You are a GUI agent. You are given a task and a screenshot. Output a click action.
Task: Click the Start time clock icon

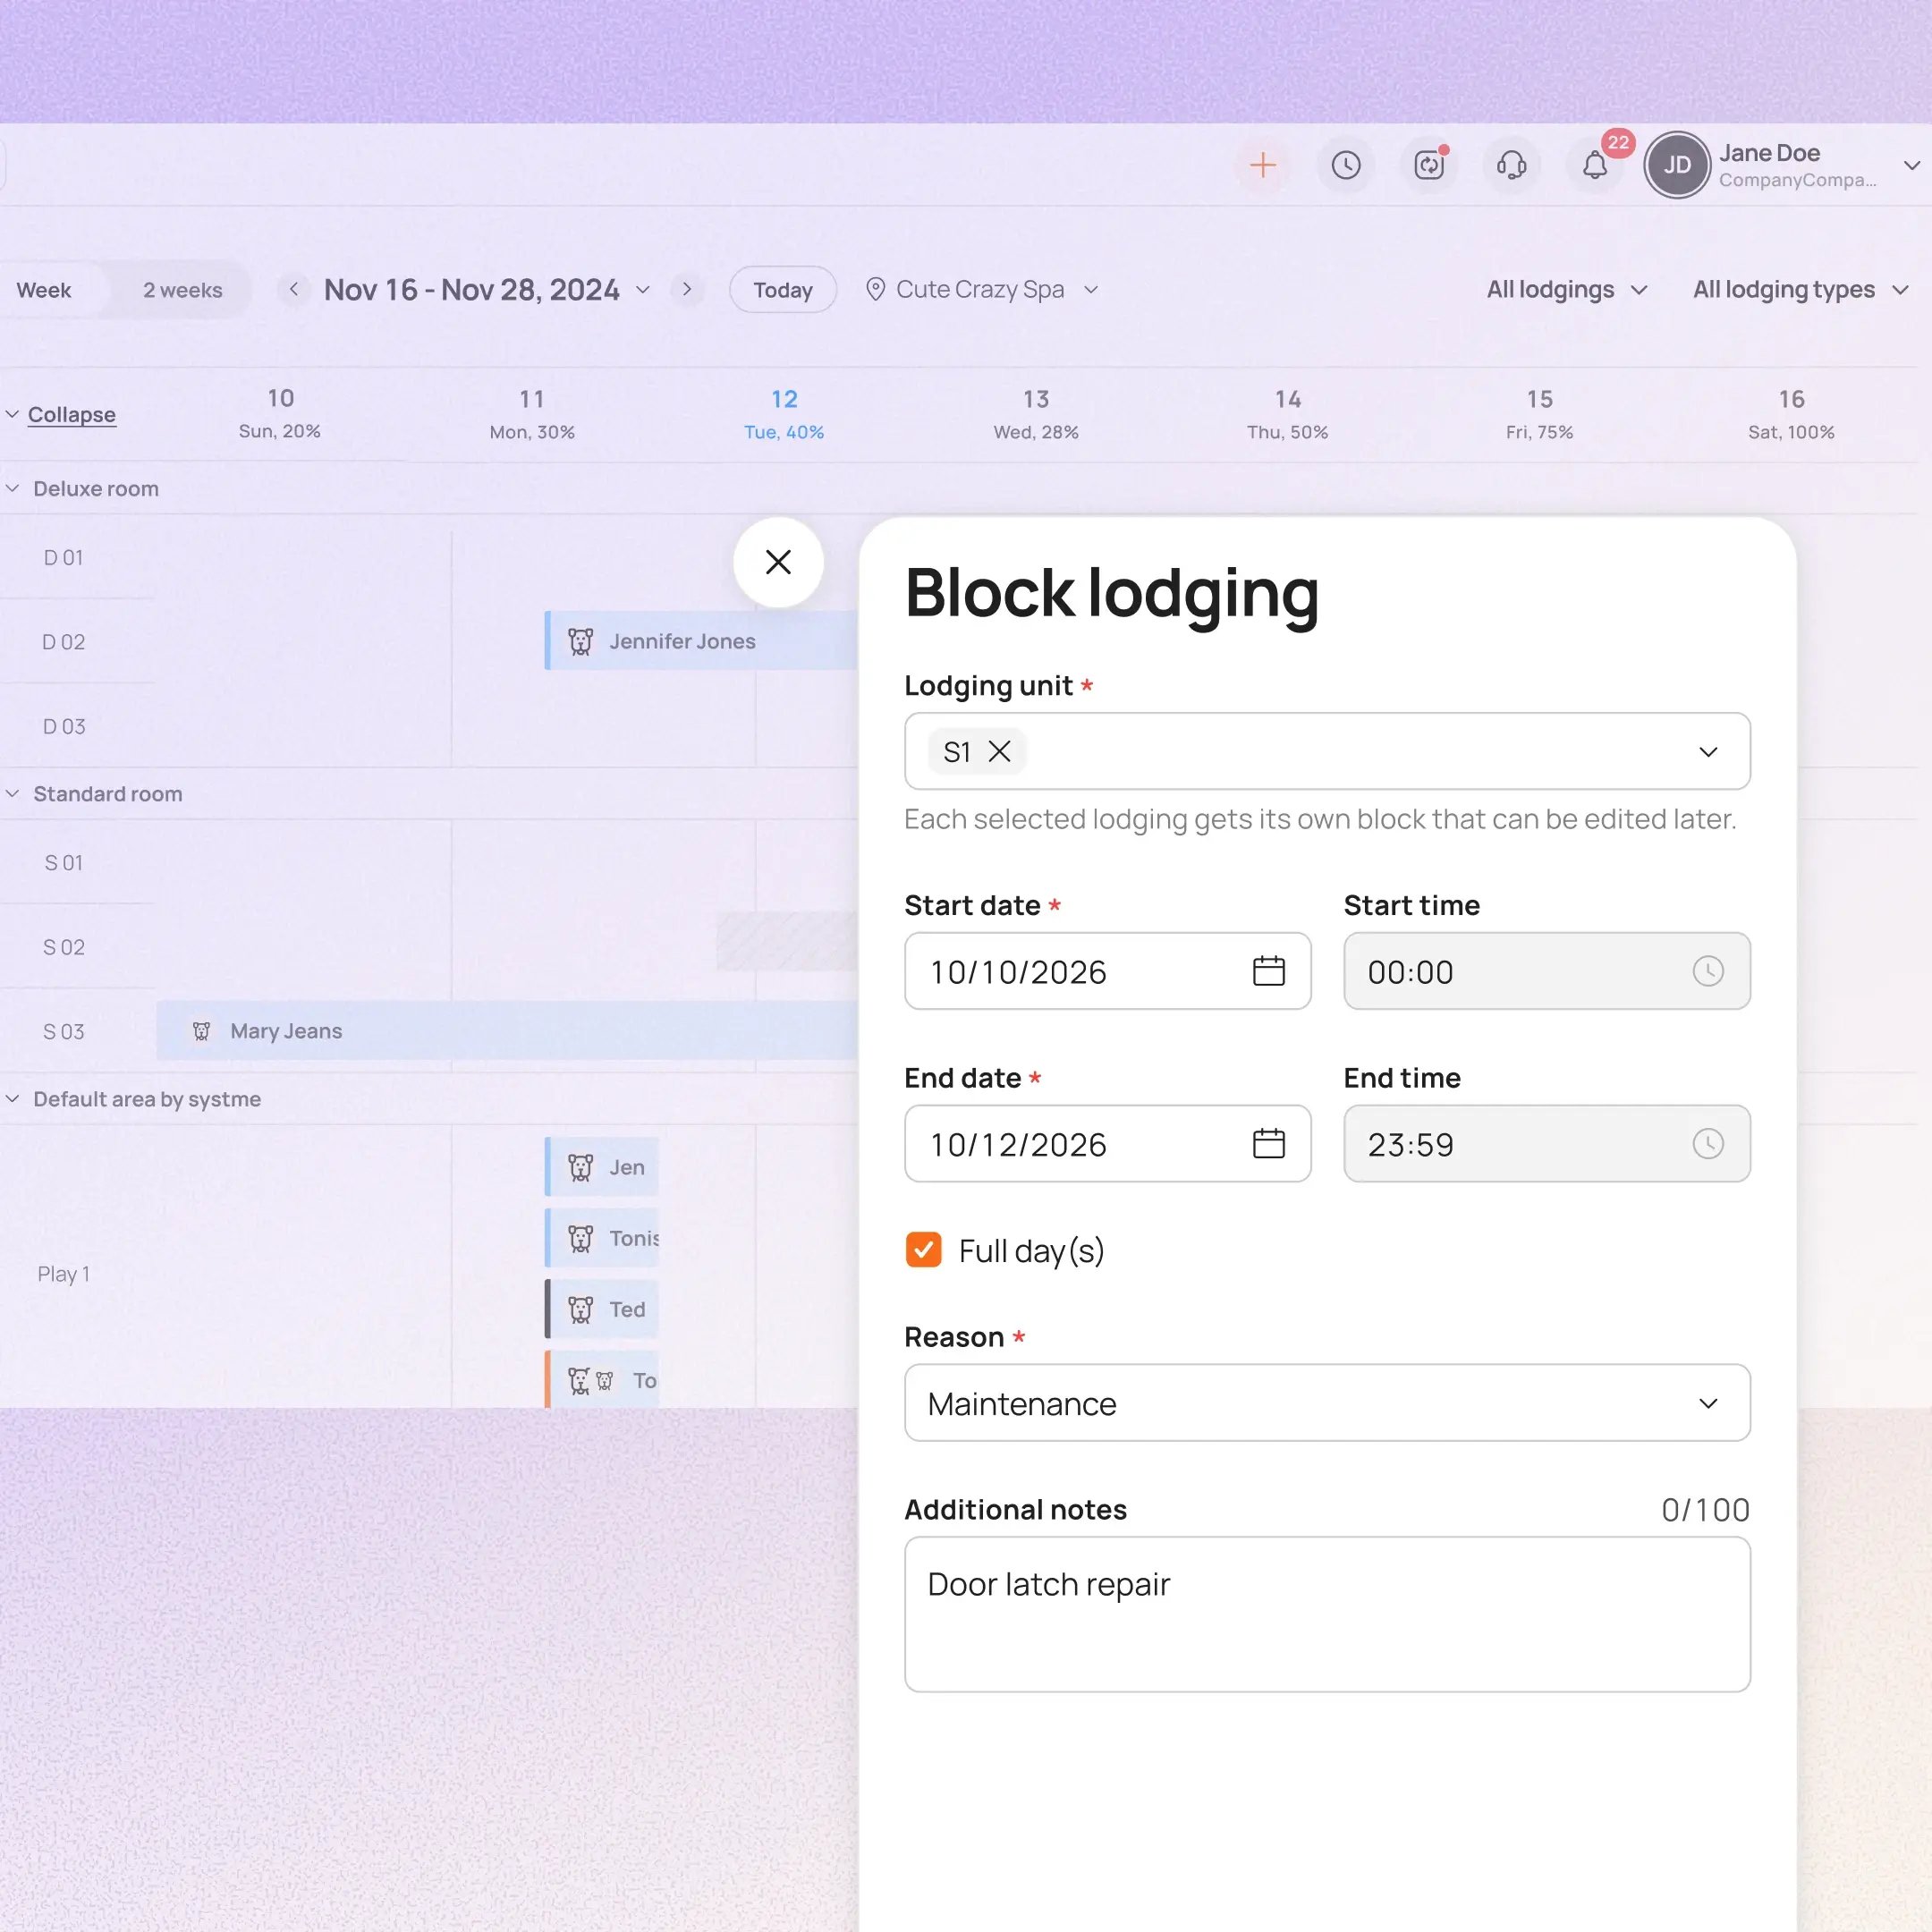[x=1708, y=971]
